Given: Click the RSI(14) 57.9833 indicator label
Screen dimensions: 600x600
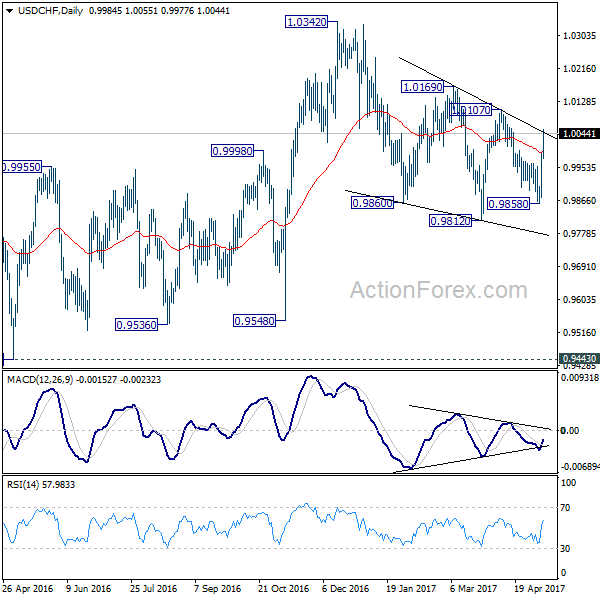Looking at the screenshot, I should pos(41,484).
